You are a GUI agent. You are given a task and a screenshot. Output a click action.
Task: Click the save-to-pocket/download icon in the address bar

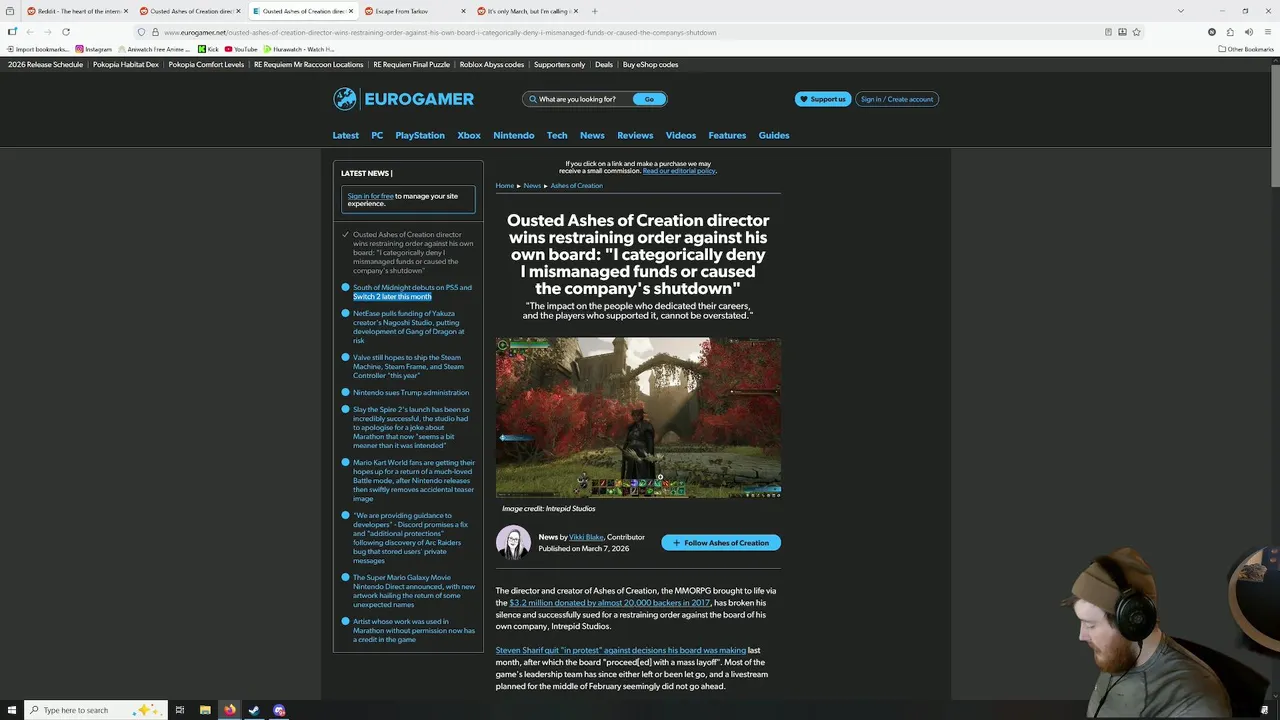pyautogui.click(x=1122, y=32)
